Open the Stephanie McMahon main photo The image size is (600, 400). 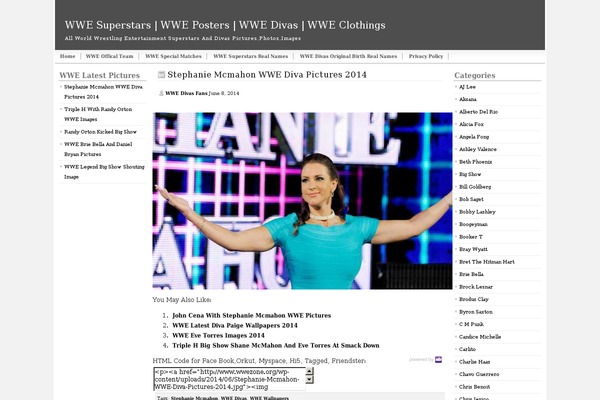coord(302,201)
